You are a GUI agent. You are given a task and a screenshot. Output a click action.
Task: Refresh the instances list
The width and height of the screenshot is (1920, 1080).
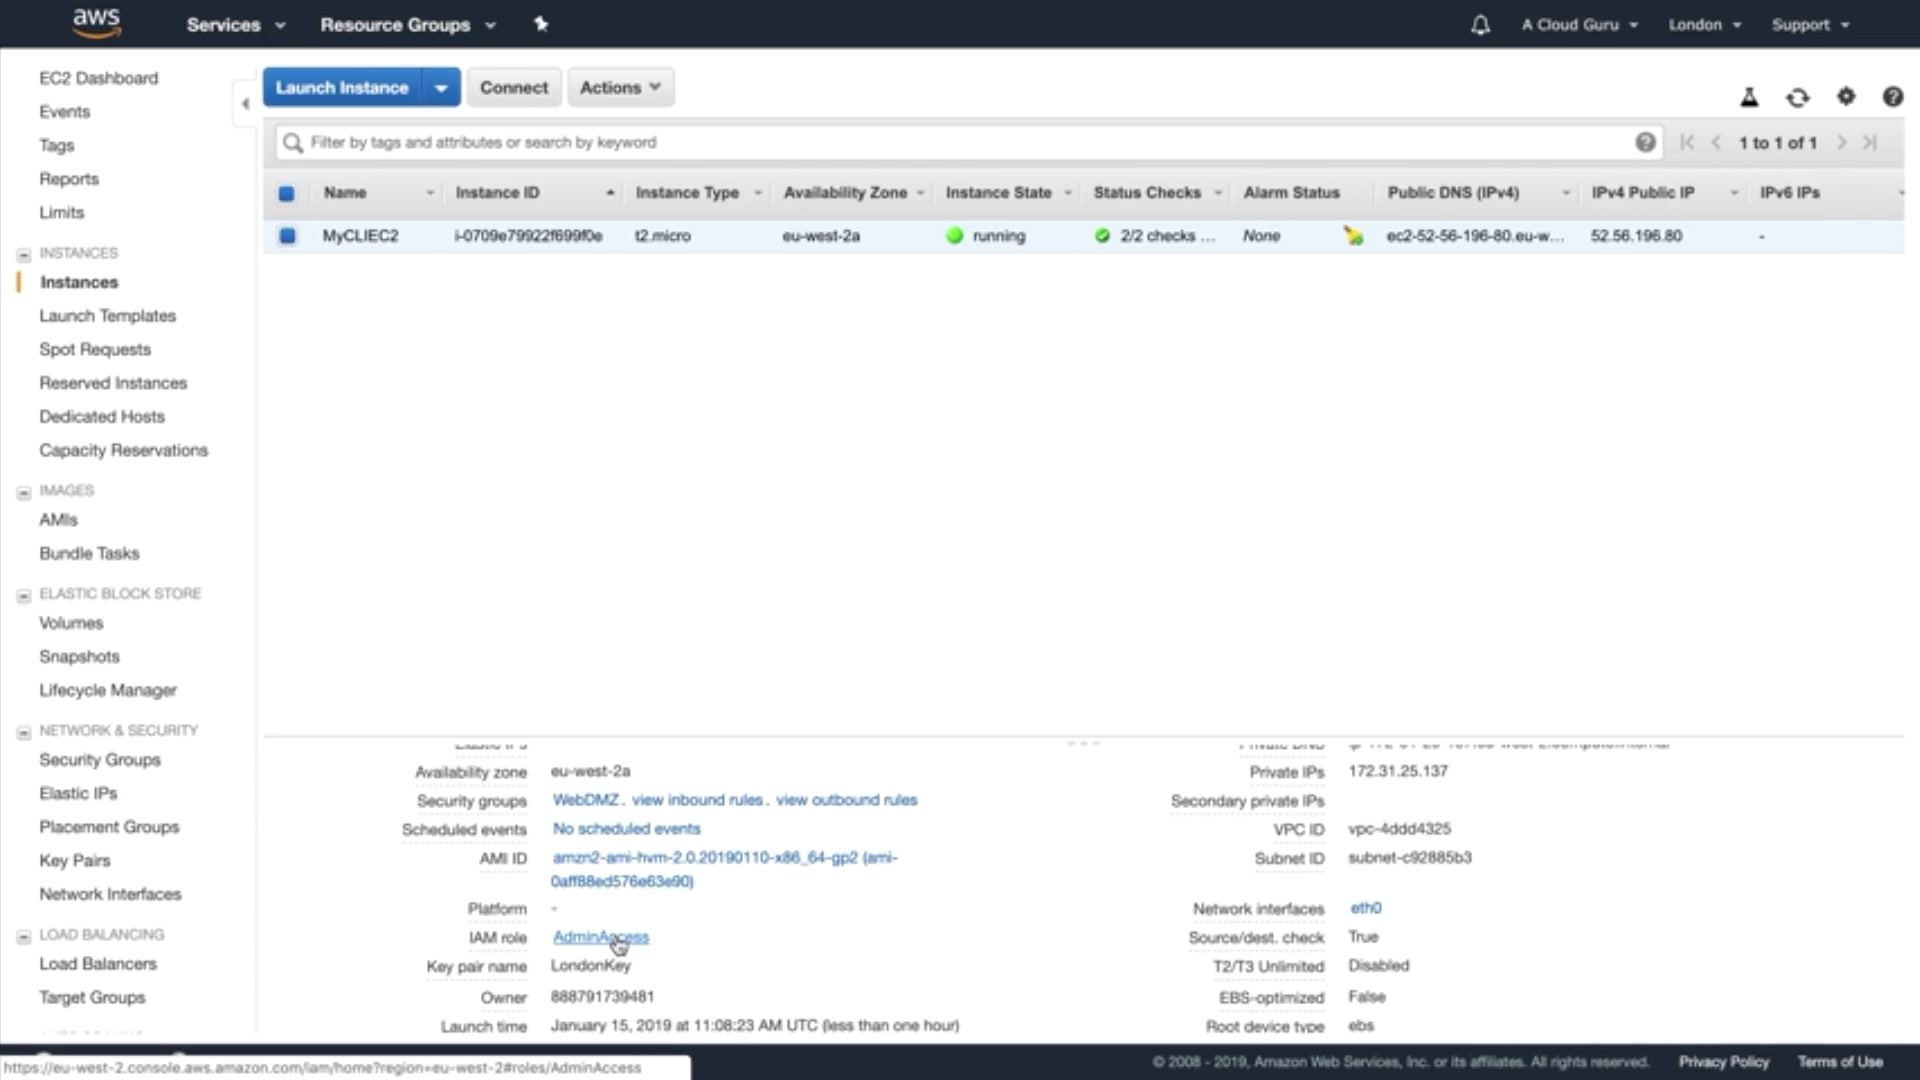coord(1797,97)
